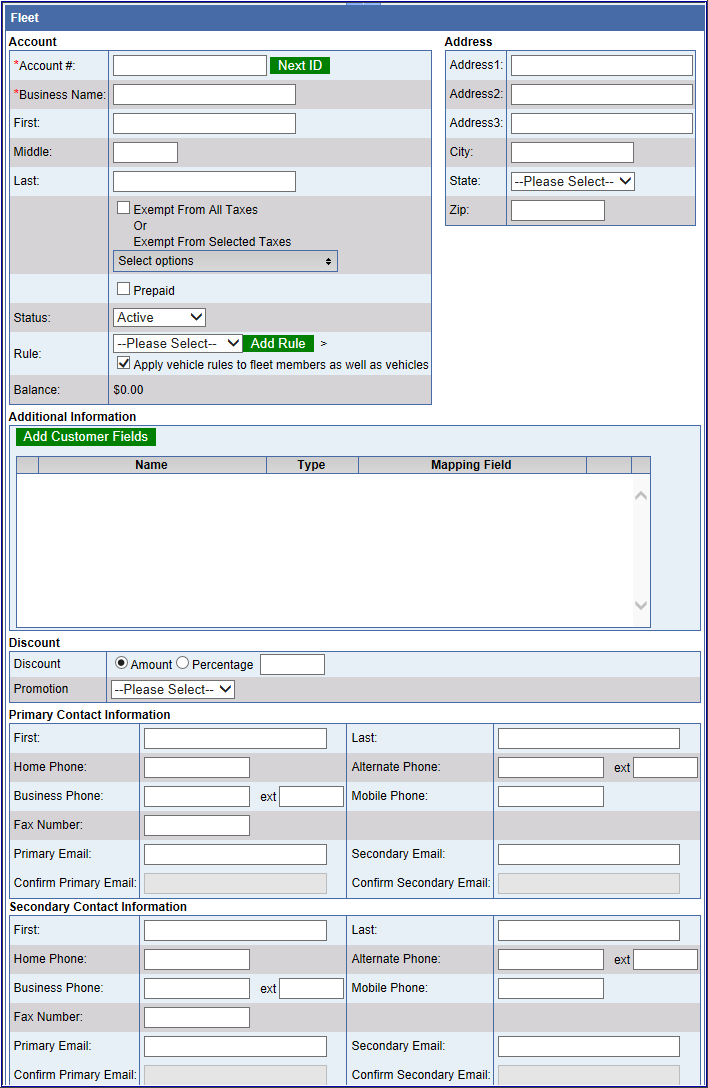Expand the Exempt From Selected Taxes options

(225, 261)
